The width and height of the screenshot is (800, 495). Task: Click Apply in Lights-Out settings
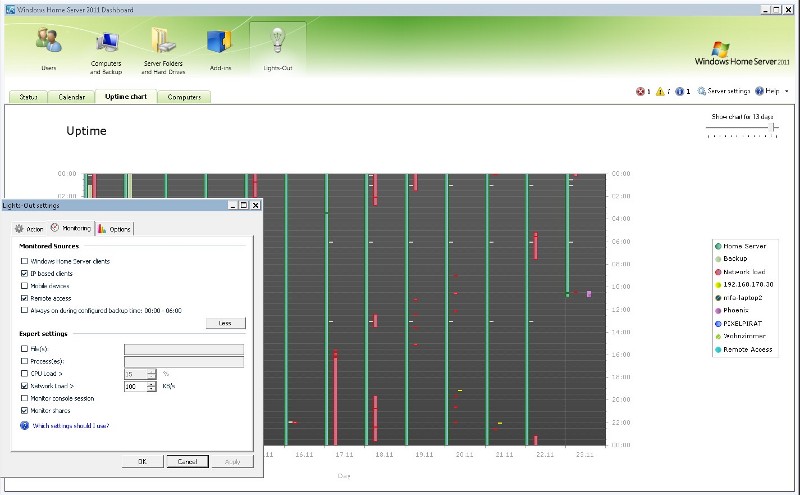click(x=233, y=461)
